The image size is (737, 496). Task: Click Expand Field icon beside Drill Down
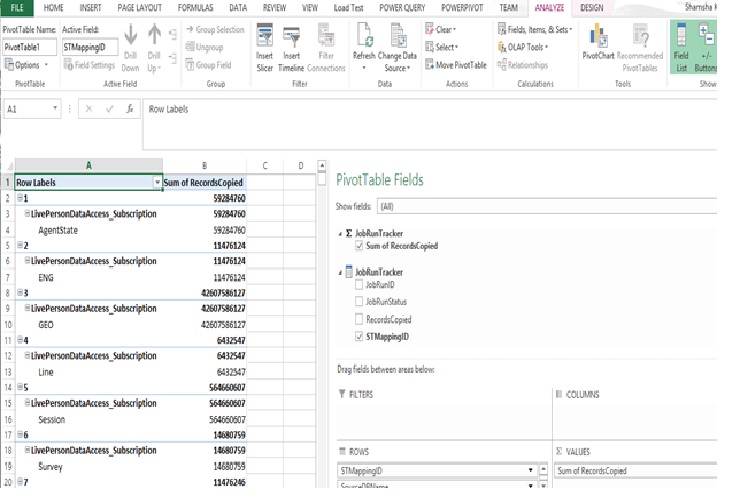(173, 34)
